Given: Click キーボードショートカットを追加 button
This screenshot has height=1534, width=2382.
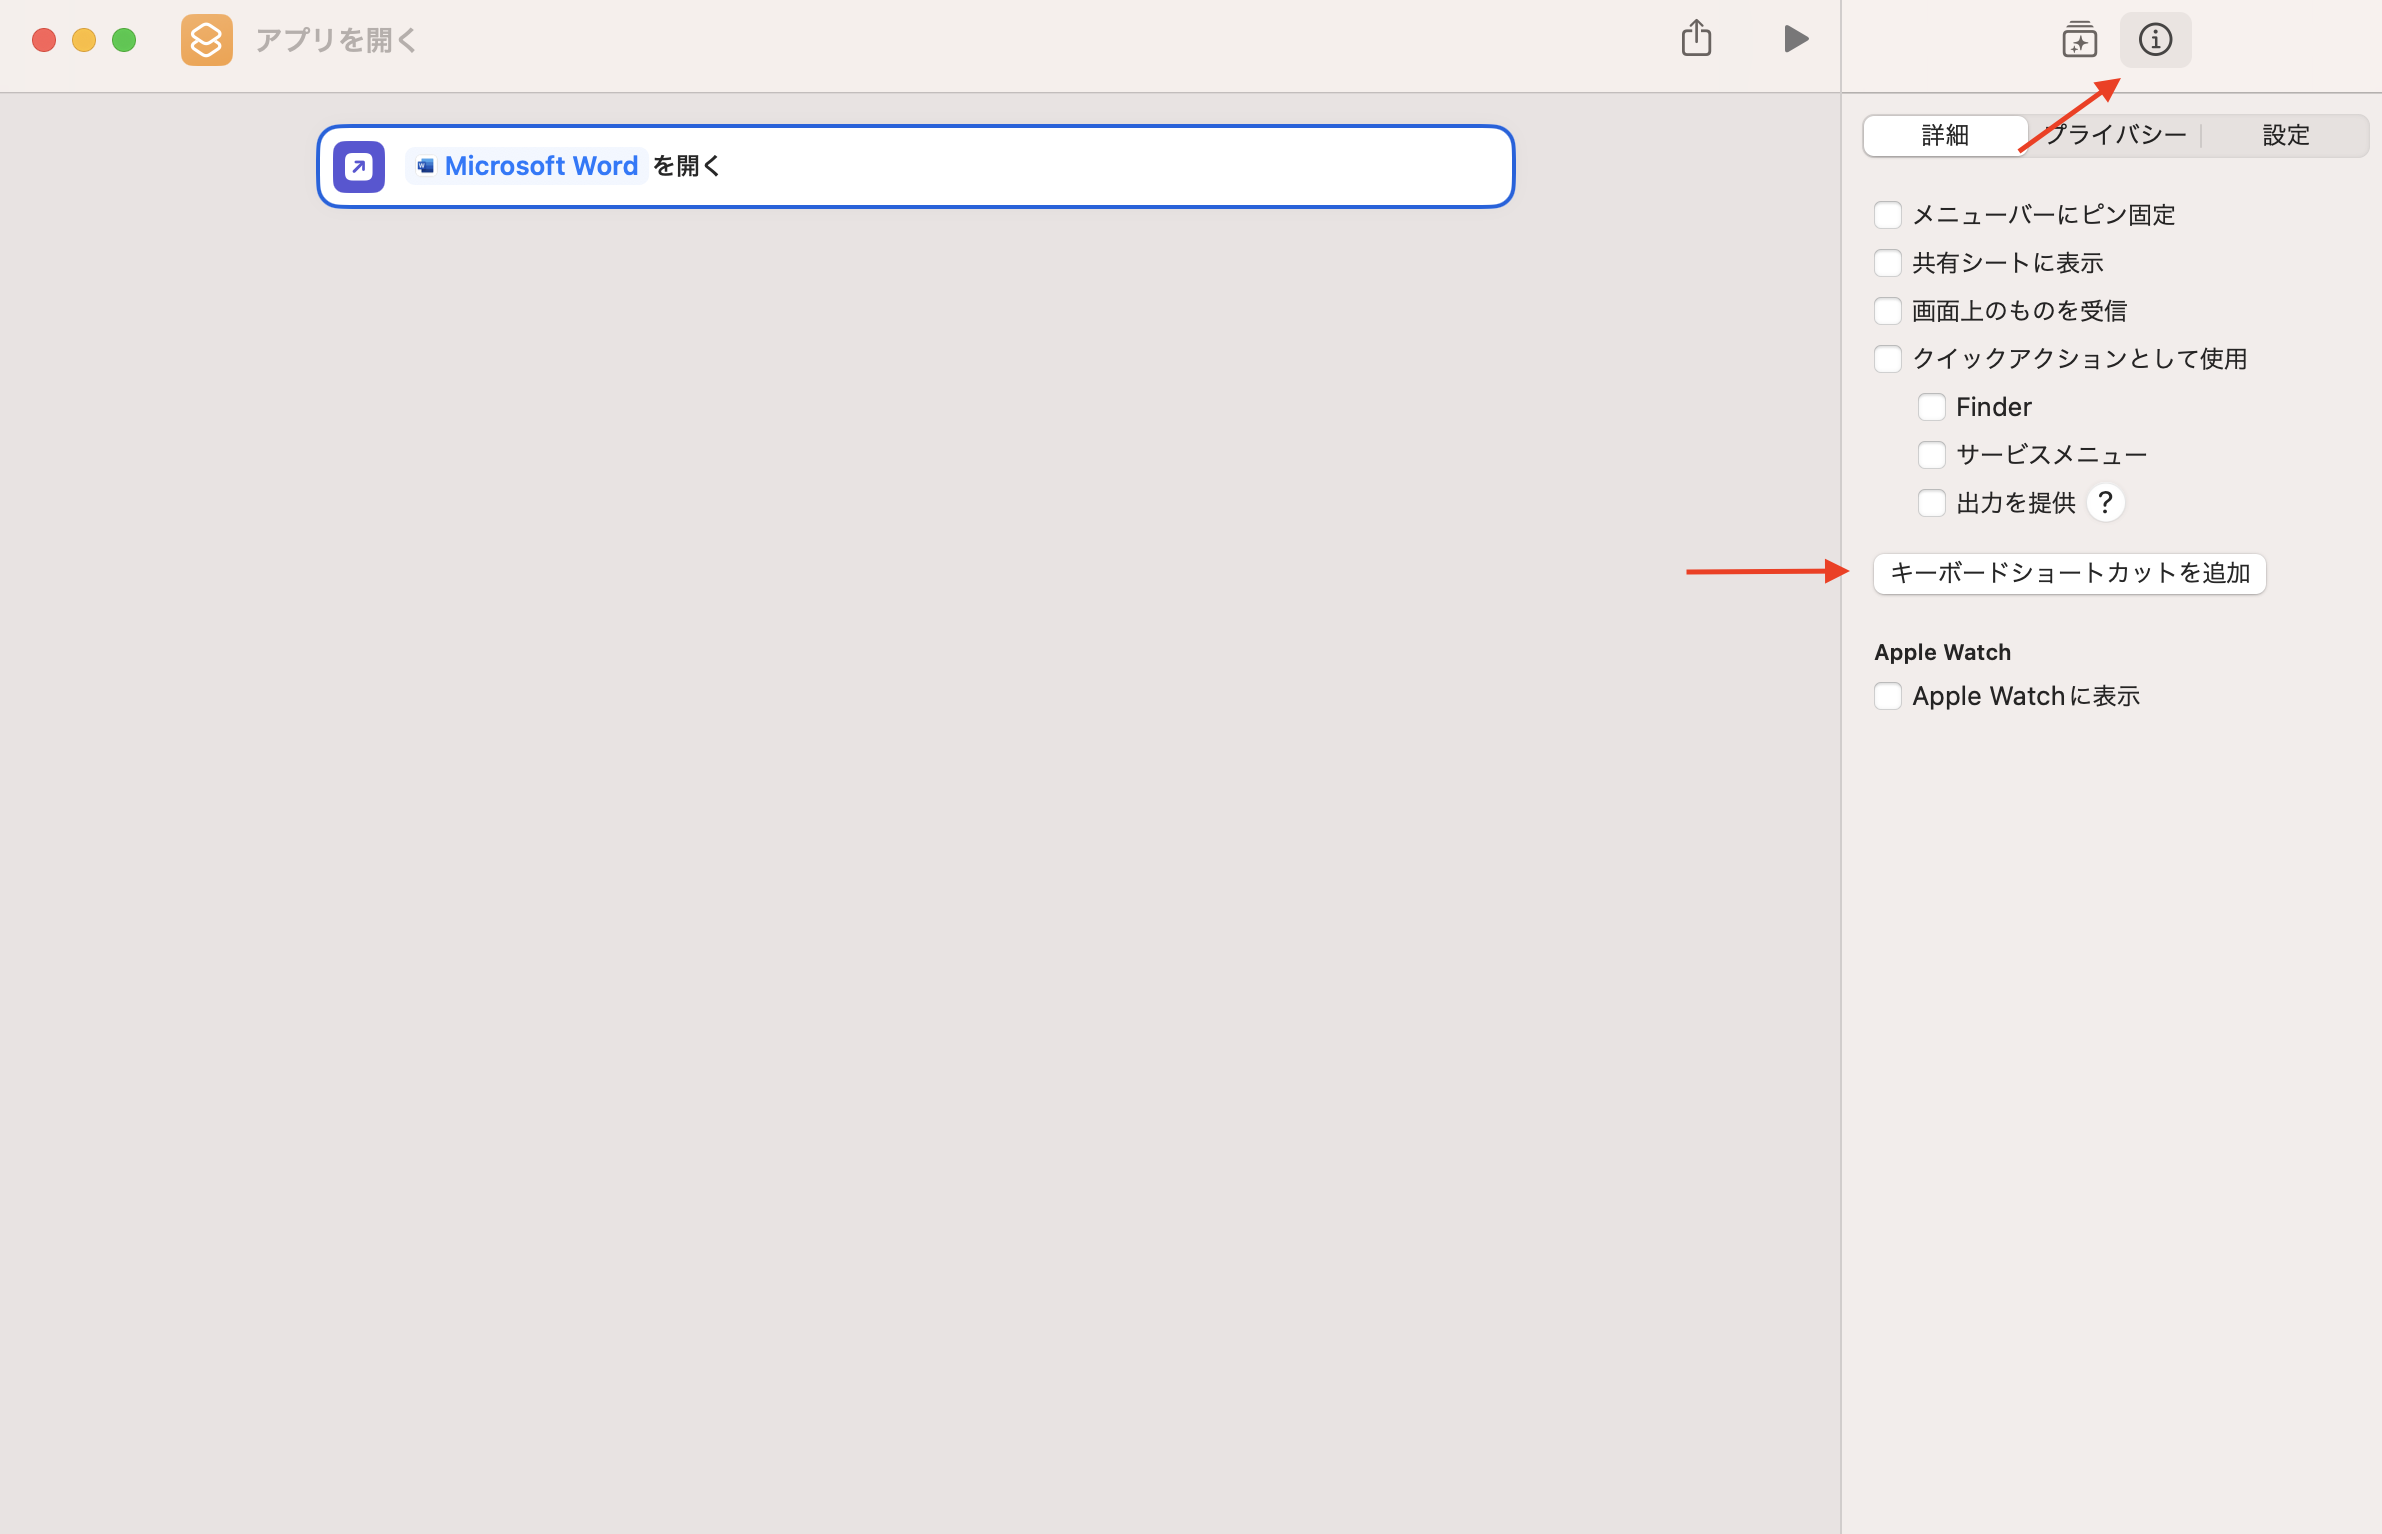Looking at the screenshot, I should click(2069, 573).
